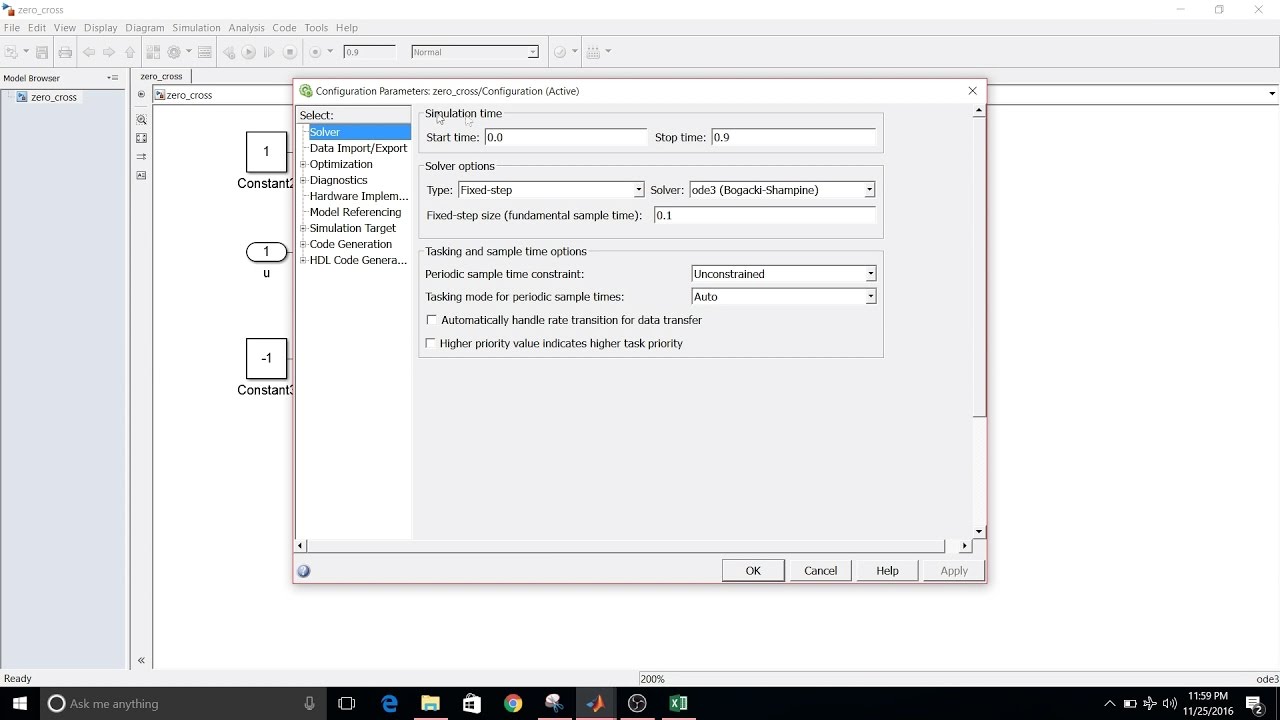This screenshot has height=720, width=1280.
Task: Open Google Chrome from the taskbar
Action: click(x=512, y=703)
